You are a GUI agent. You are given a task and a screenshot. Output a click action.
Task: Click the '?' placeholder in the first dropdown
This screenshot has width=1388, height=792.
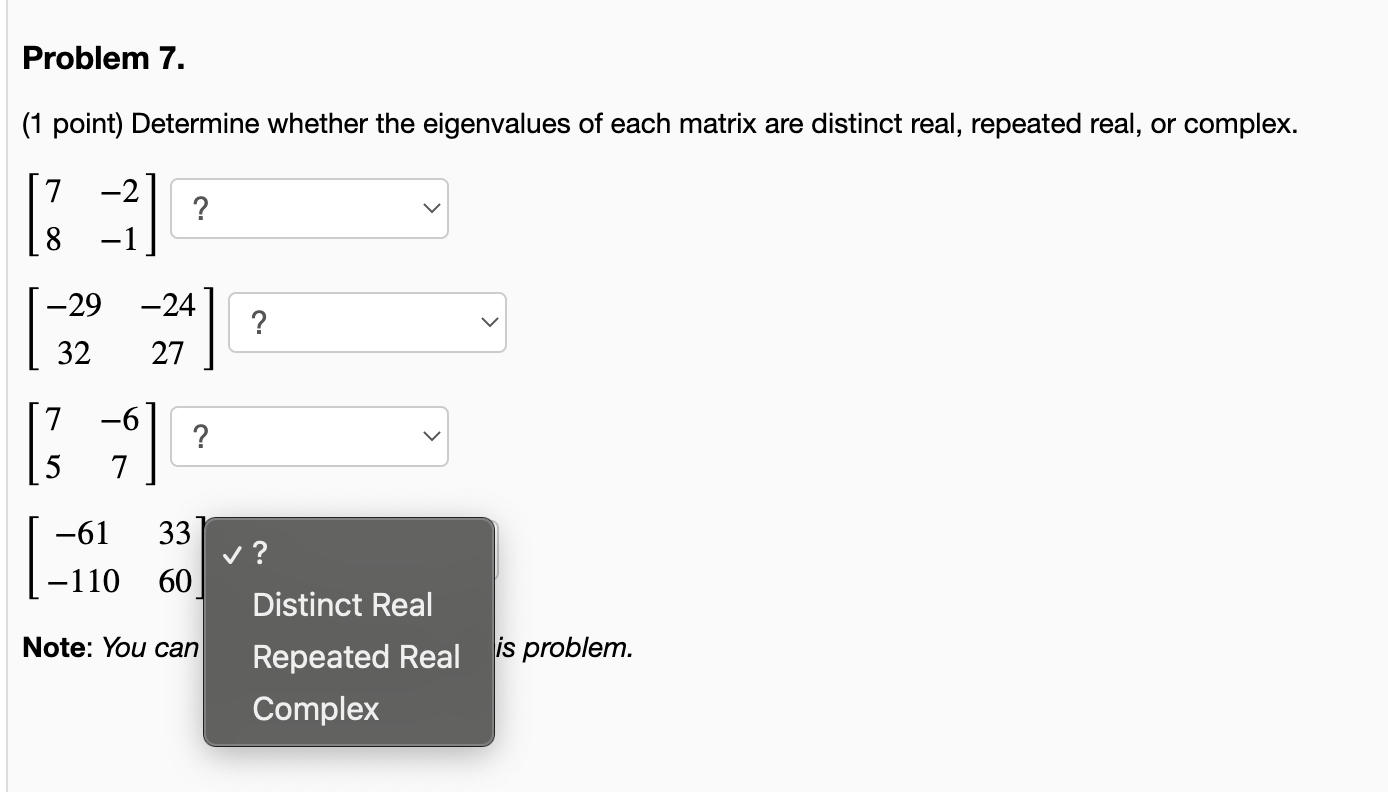coord(199,208)
